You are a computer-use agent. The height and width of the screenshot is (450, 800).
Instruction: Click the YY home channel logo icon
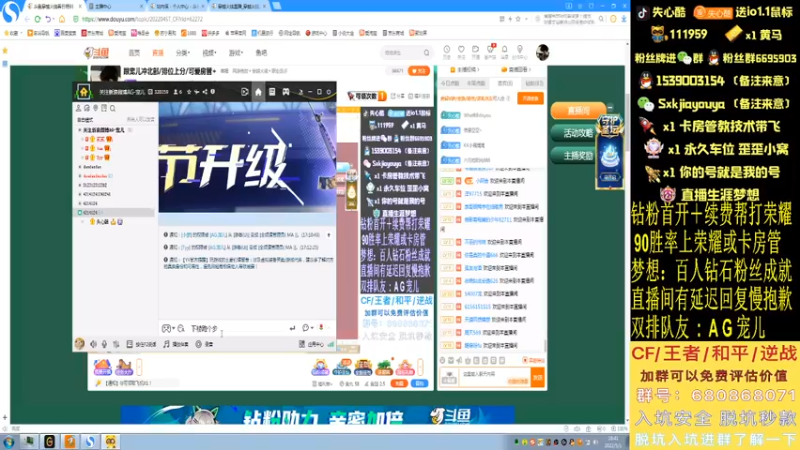84,92
